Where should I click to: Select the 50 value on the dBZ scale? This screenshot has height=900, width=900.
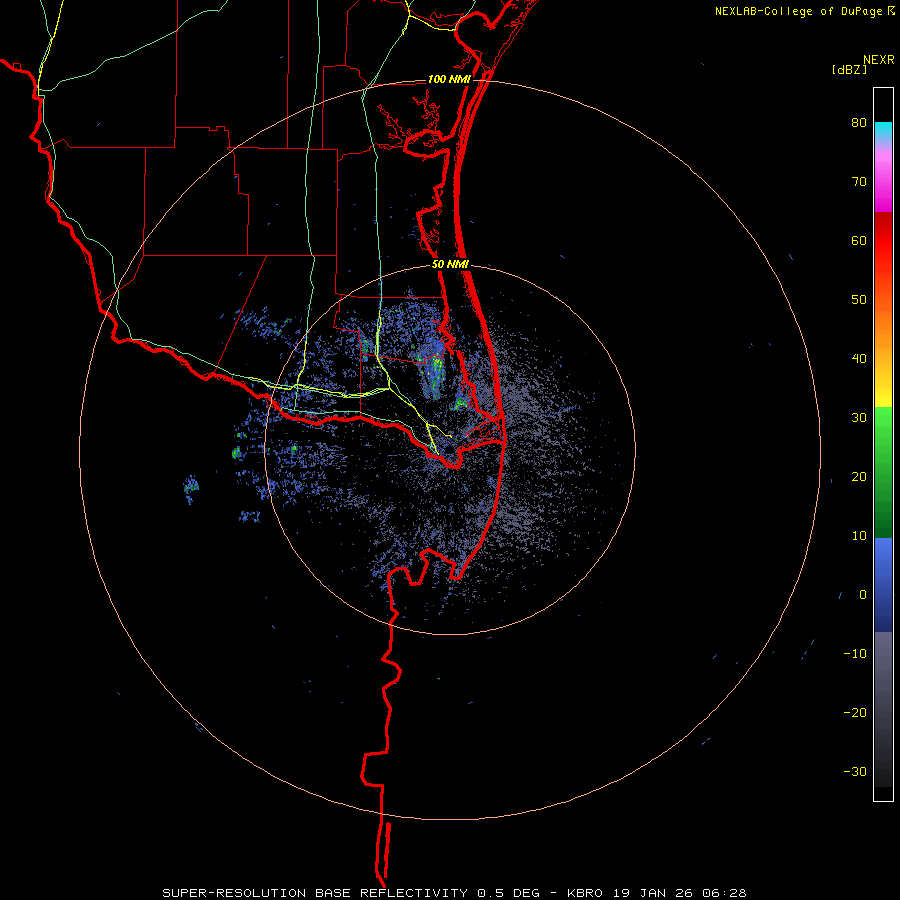pos(859,300)
